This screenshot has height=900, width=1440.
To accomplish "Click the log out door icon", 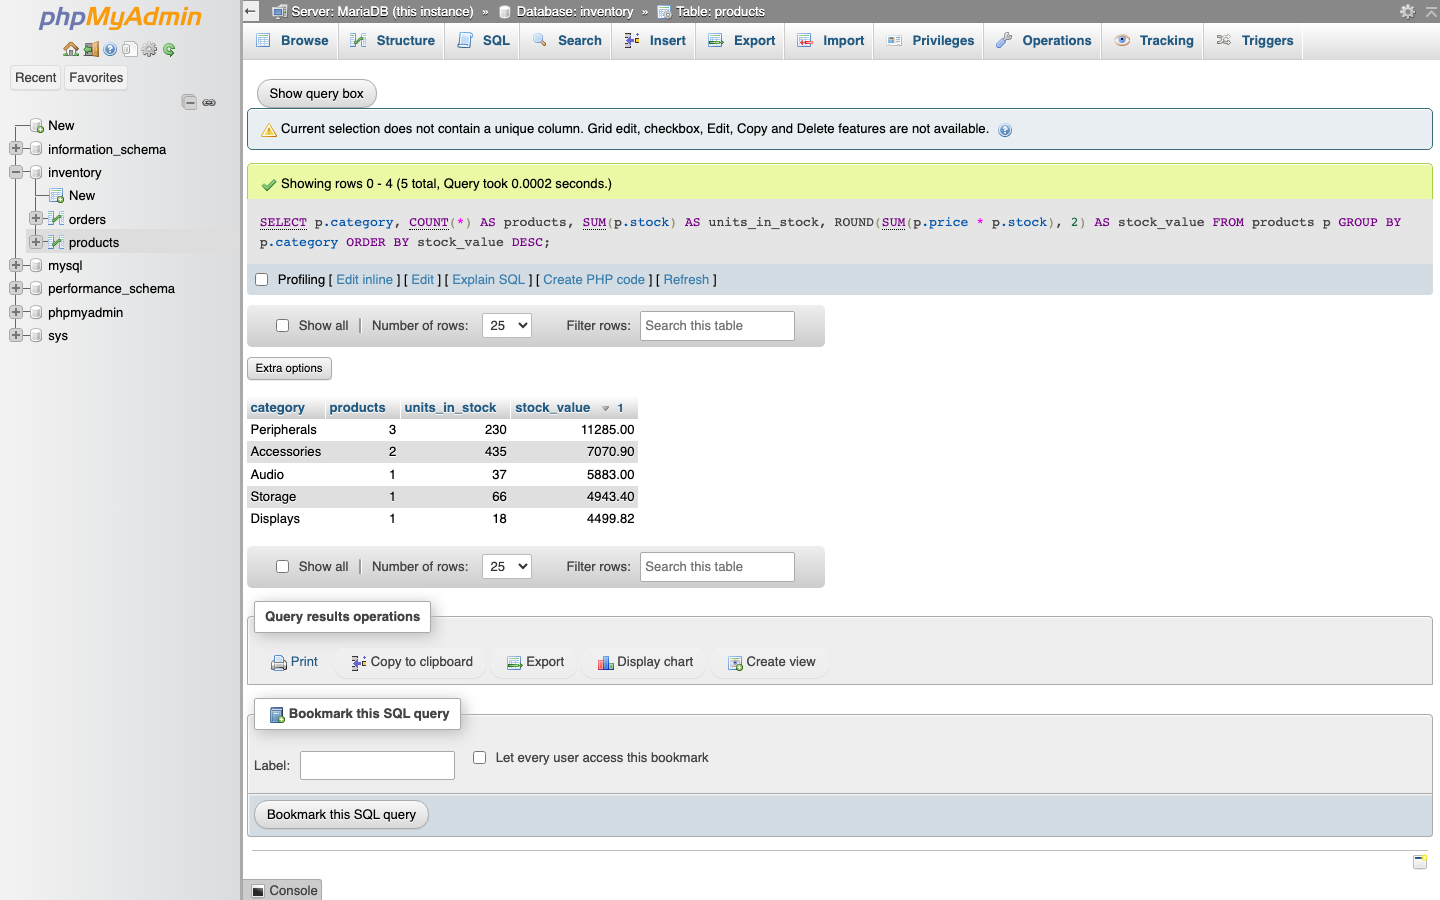I will pos(91,49).
